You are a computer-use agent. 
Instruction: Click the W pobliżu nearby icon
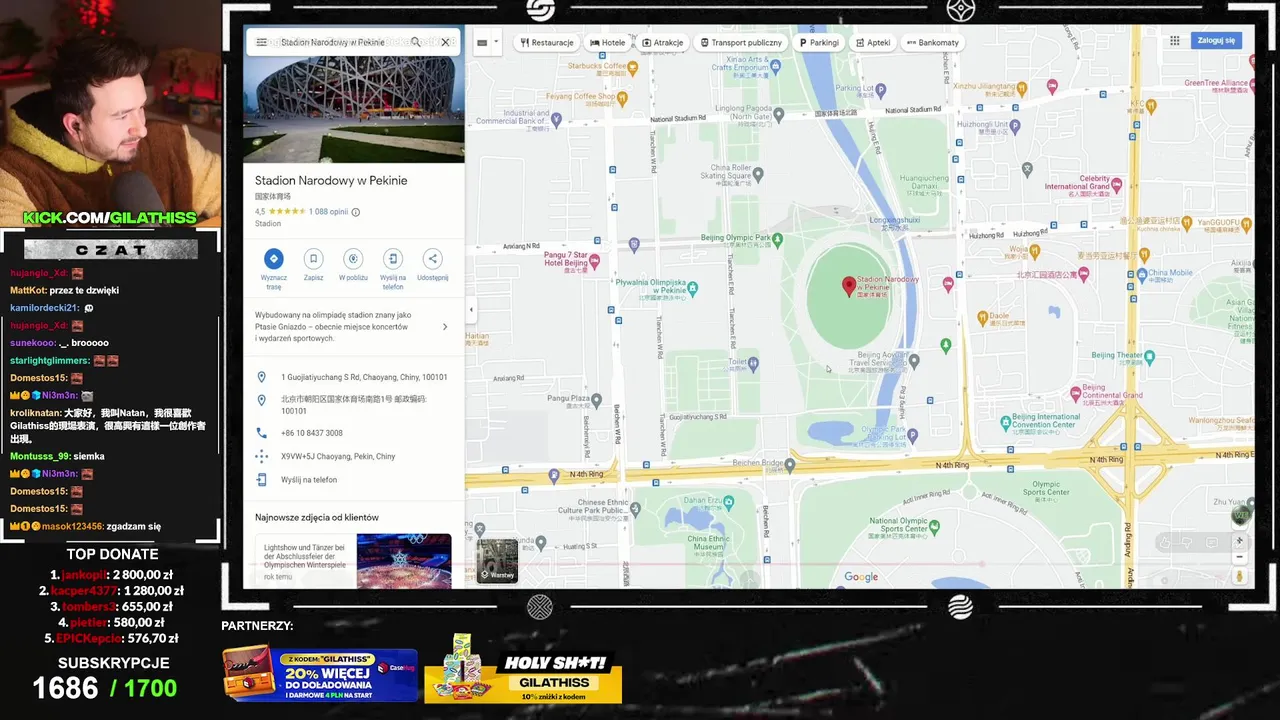[x=352, y=258]
